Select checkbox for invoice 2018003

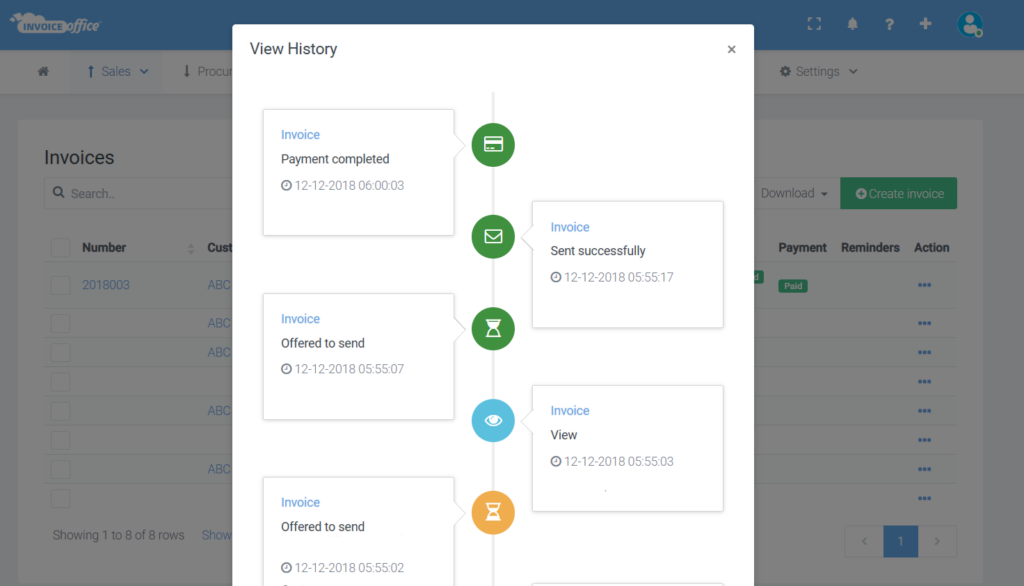click(61, 285)
